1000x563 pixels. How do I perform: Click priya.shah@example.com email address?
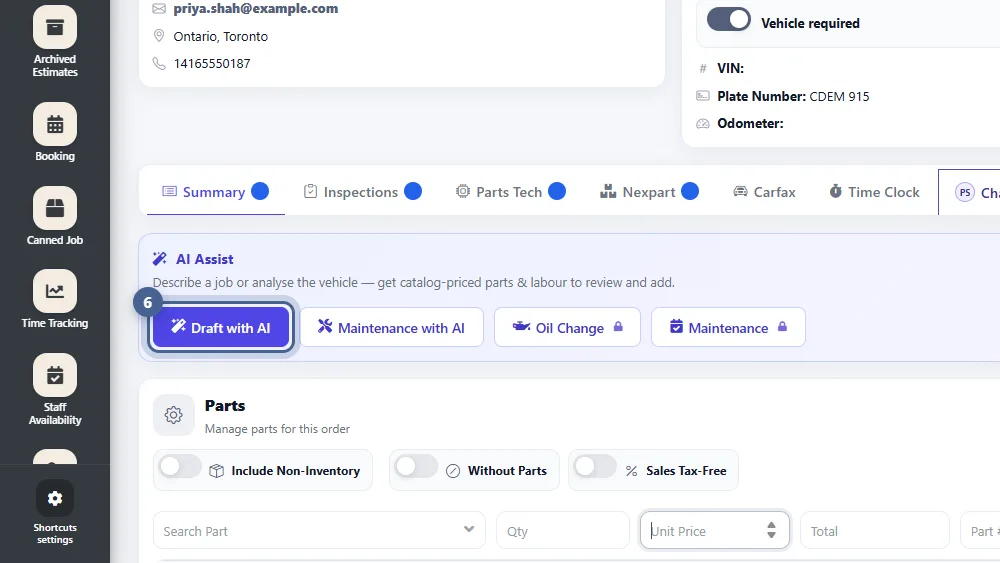tap(256, 9)
